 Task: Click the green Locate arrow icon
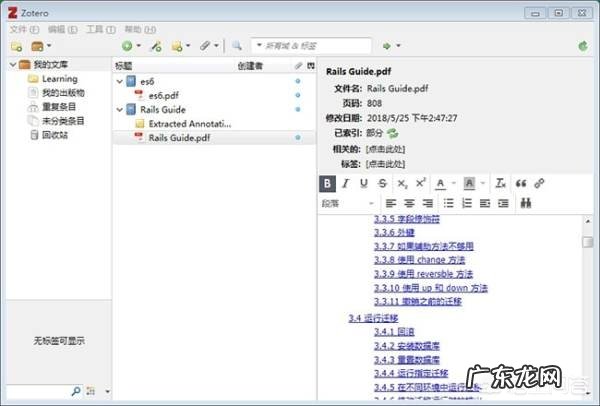tap(387, 46)
